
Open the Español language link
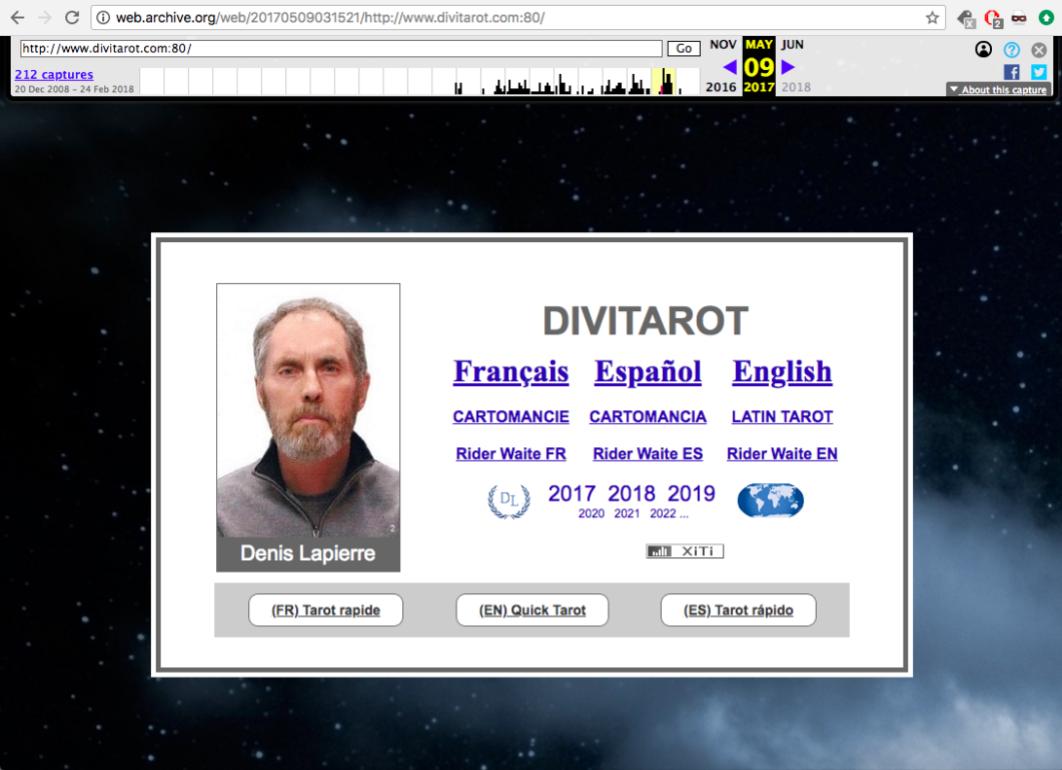647,372
